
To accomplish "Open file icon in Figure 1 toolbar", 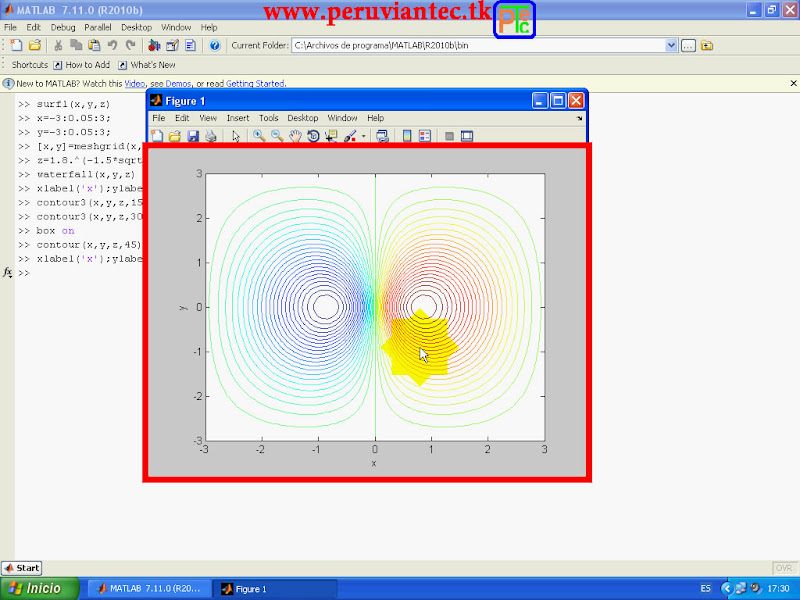I will pos(175,136).
